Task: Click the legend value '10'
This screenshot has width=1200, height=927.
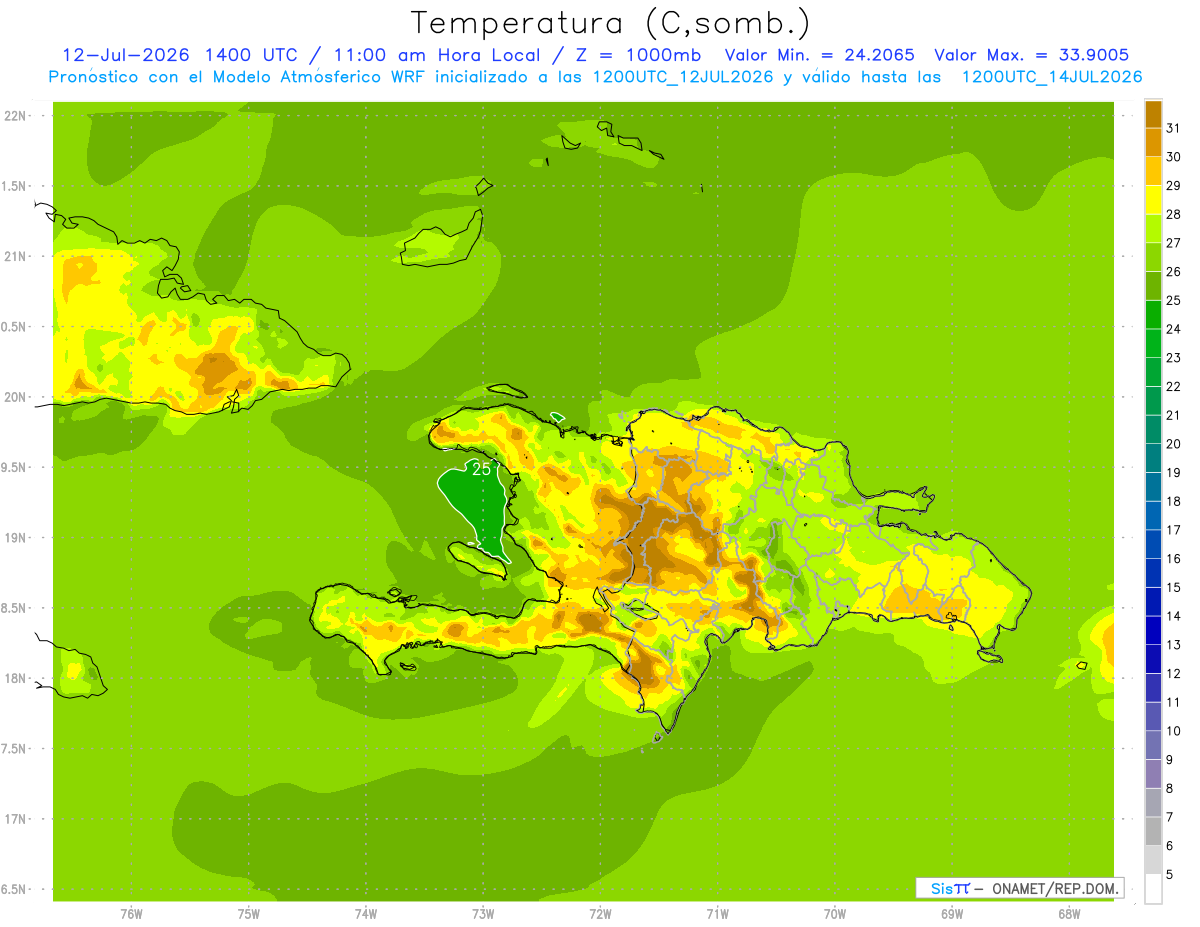Action: pos(1174,730)
